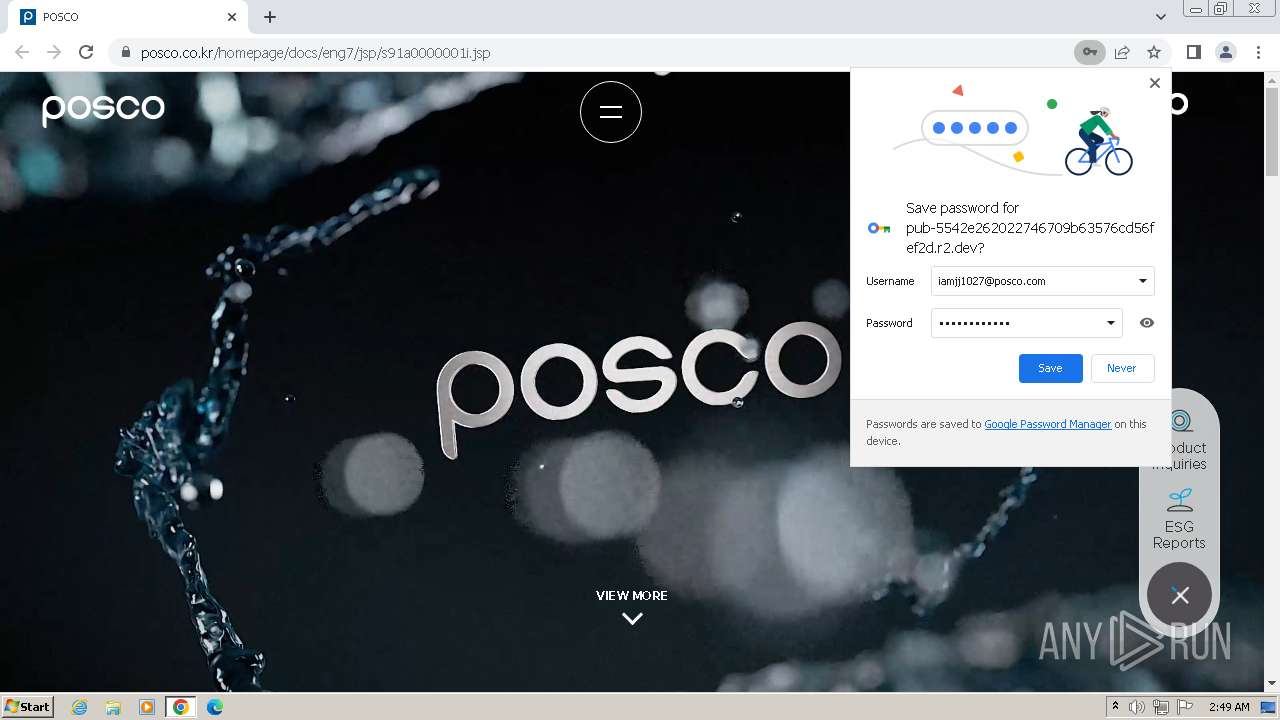This screenshot has height=720, width=1280.
Task: Expand the Username dropdown
Action: 1142,281
